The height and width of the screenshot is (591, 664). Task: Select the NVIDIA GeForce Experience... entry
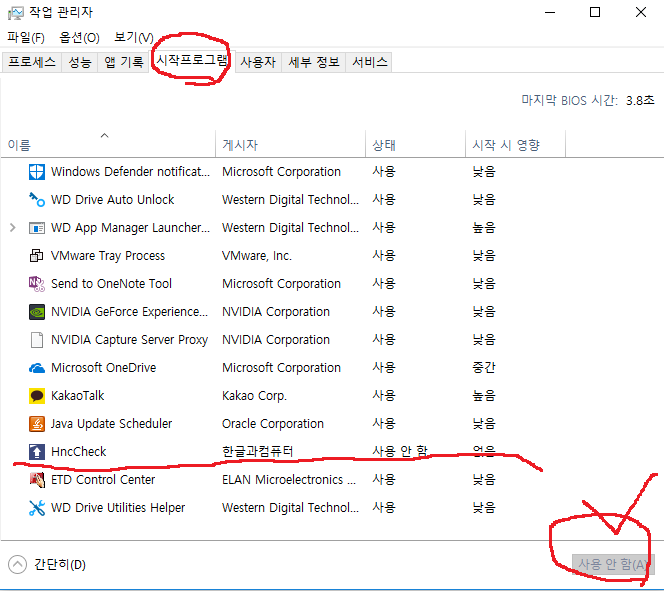(130, 312)
